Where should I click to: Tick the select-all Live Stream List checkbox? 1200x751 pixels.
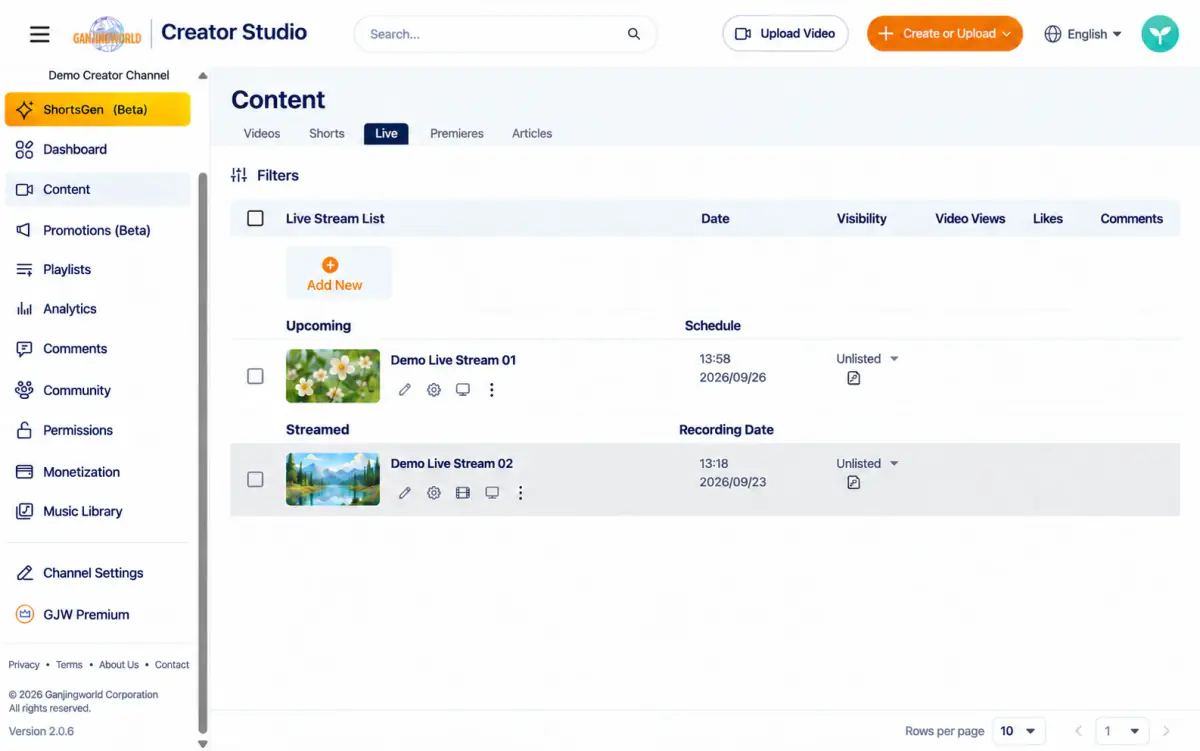[255, 219]
